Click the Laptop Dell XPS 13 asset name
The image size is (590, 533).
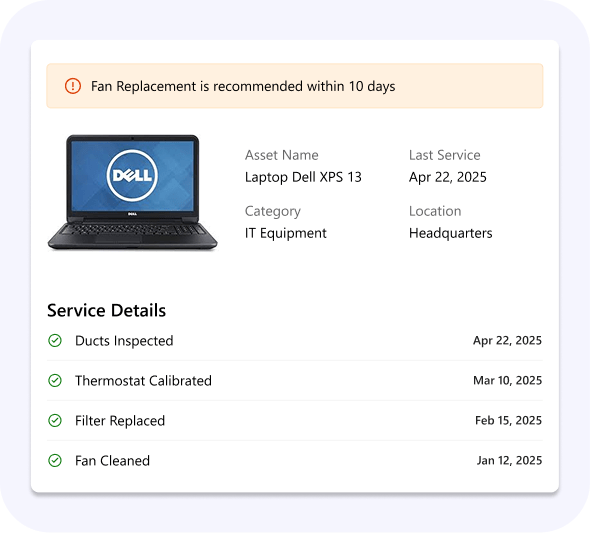click(x=303, y=177)
